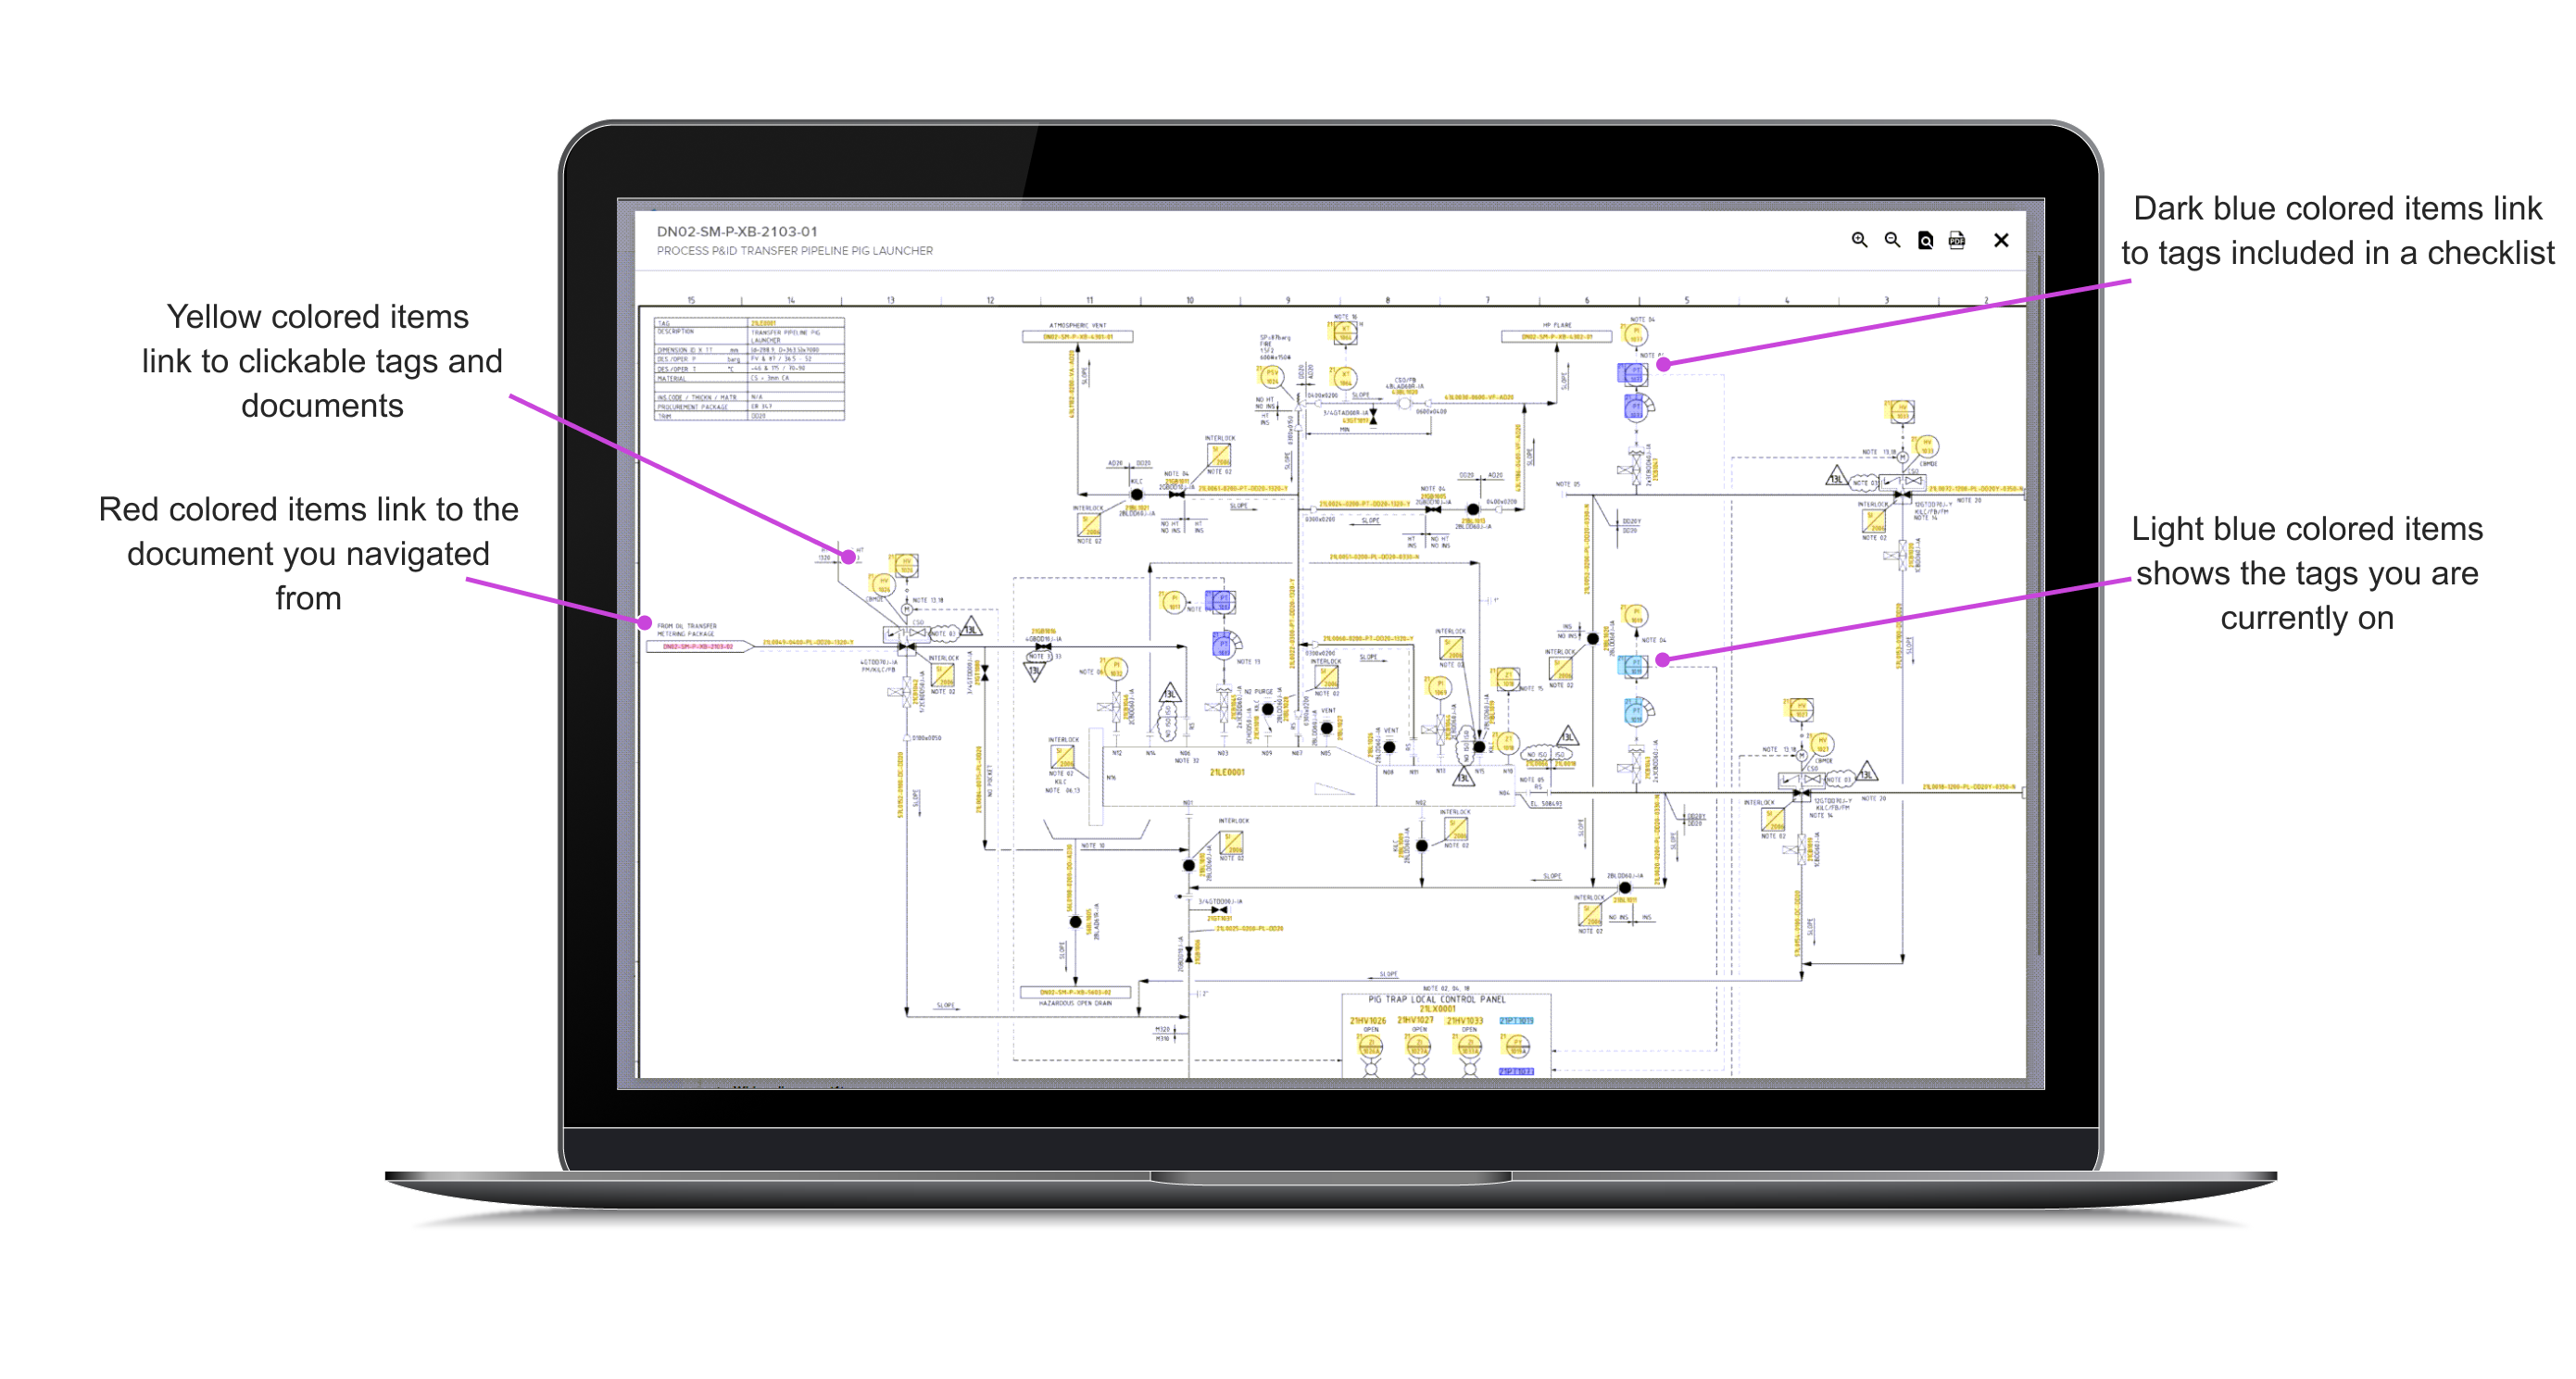Zoom out of the P&ID drawing
The image size is (2576, 1379).
tap(1892, 240)
